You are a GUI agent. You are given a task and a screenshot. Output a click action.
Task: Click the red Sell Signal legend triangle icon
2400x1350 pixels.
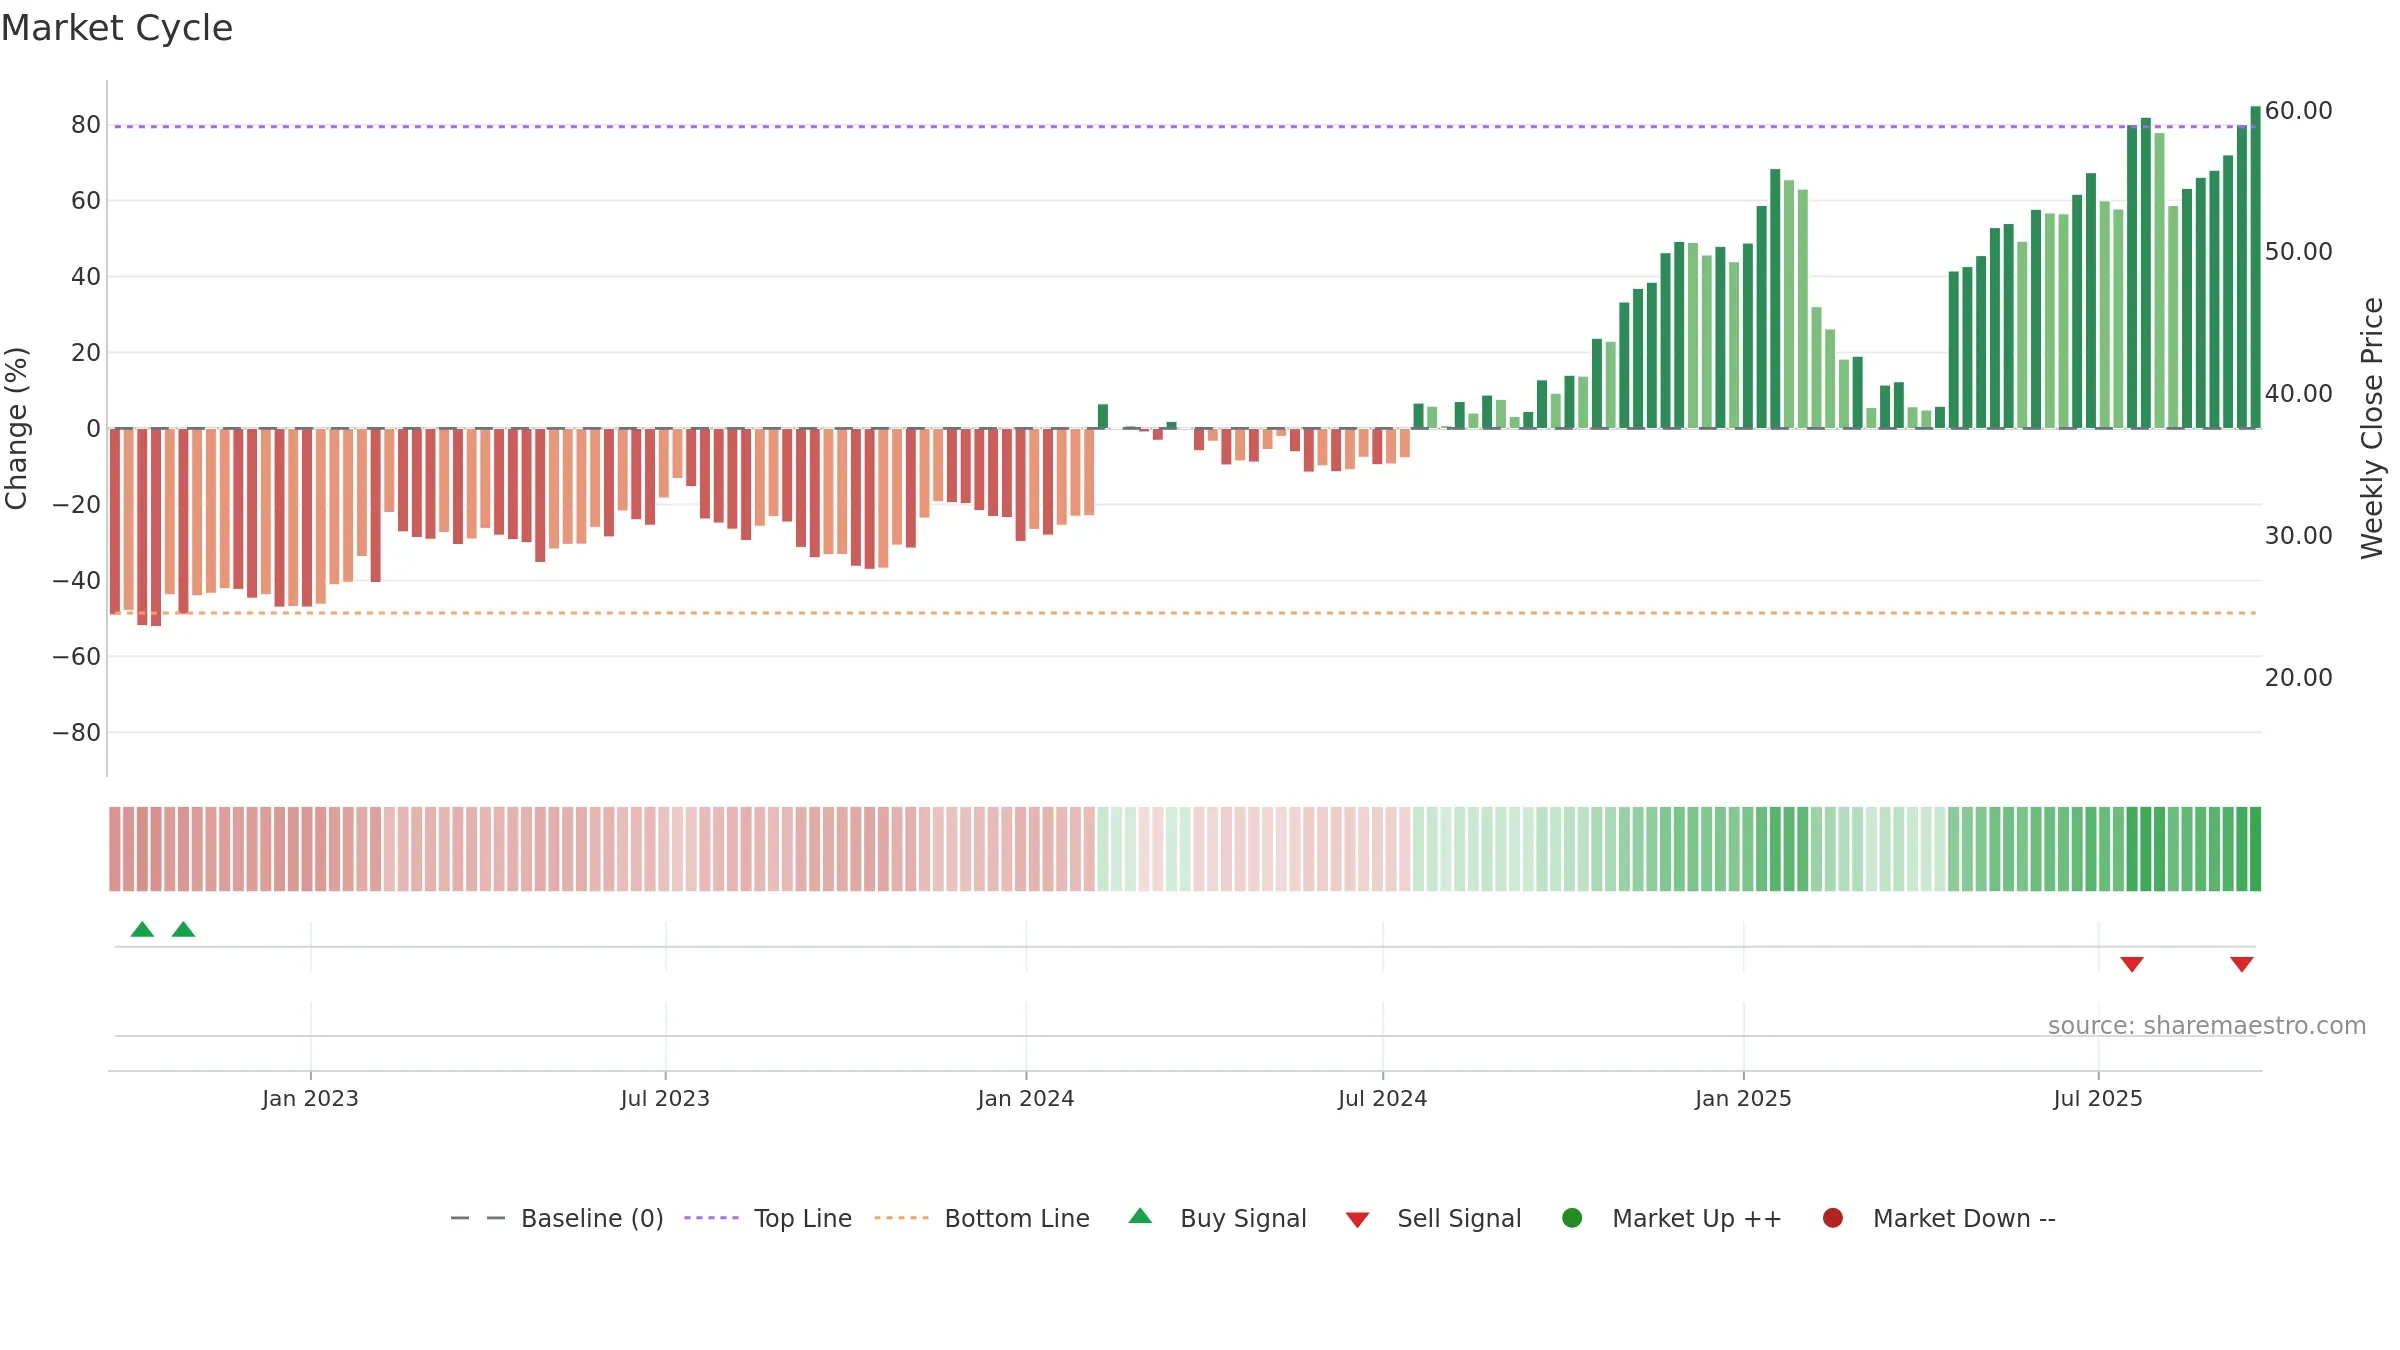point(1357,1220)
